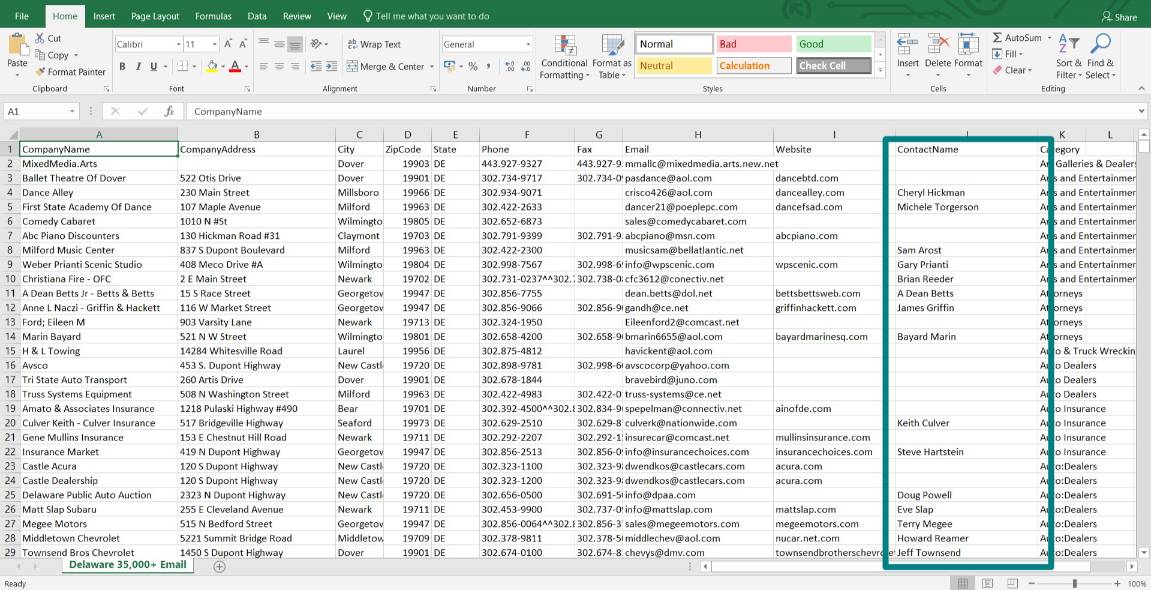Click the Fill Color bucket icon

pos(212,67)
